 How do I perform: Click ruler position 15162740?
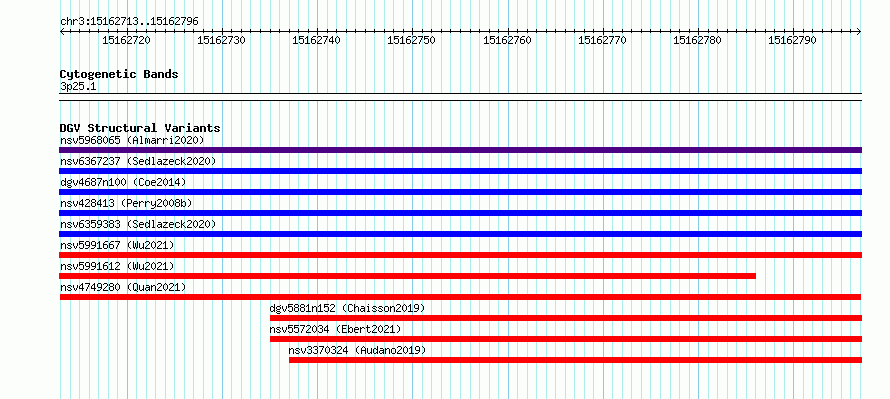[317, 40]
